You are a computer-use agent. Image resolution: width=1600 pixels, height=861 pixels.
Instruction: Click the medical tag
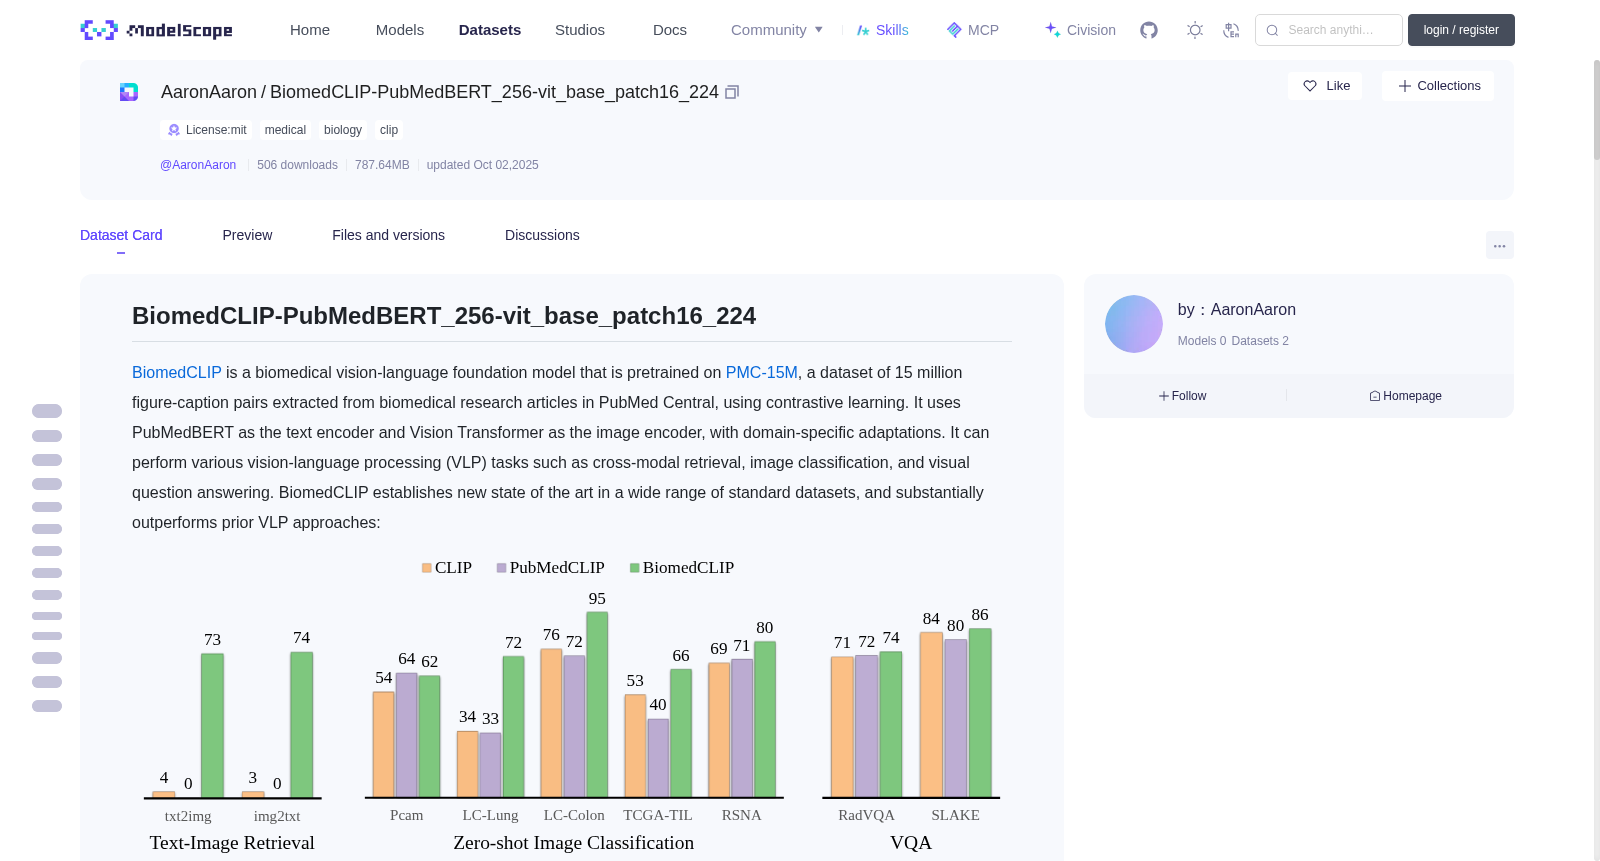point(285,130)
